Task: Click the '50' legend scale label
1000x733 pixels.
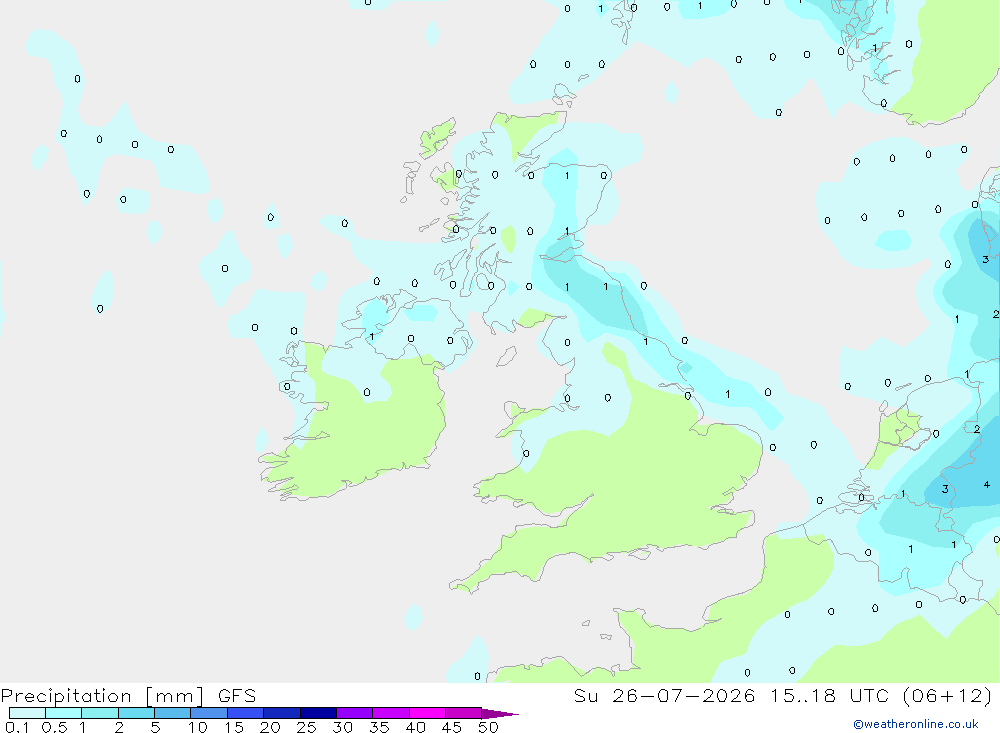Action: click(x=488, y=727)
